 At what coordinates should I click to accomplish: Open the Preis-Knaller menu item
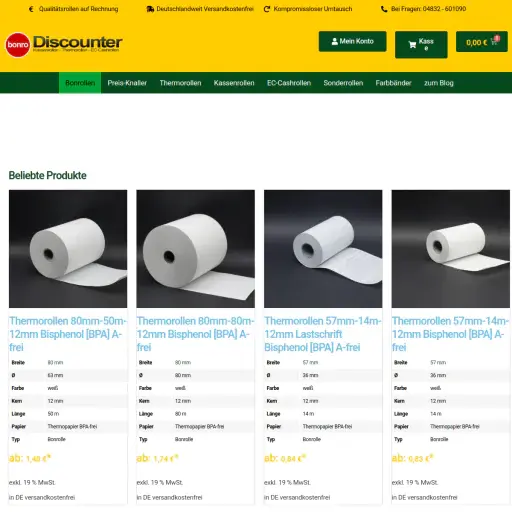(127, 83)
